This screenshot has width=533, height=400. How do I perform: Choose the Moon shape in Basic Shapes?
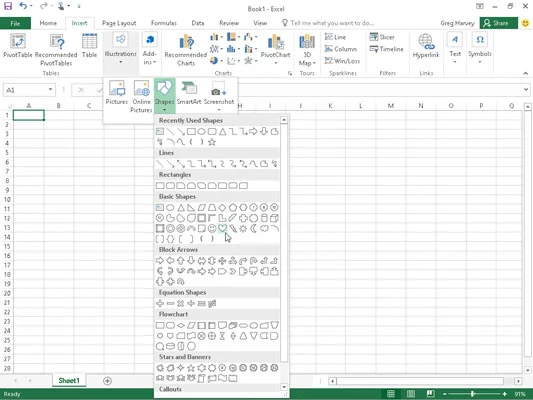254,228
